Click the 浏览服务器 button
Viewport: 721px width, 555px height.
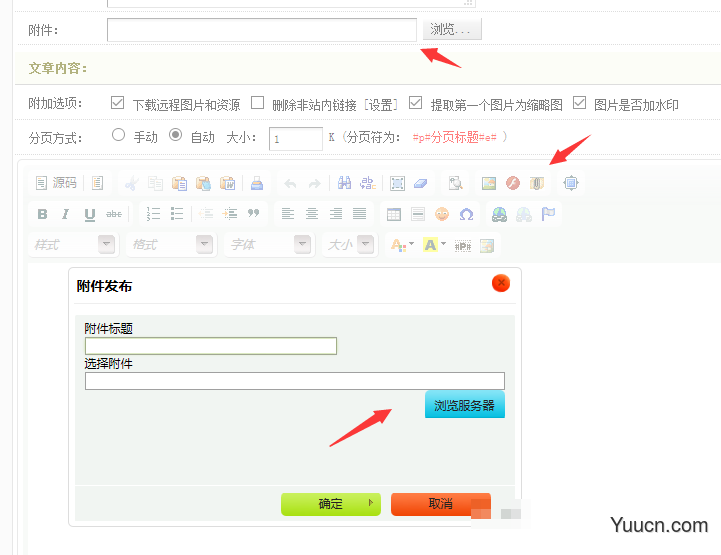(x=465, y=405)
